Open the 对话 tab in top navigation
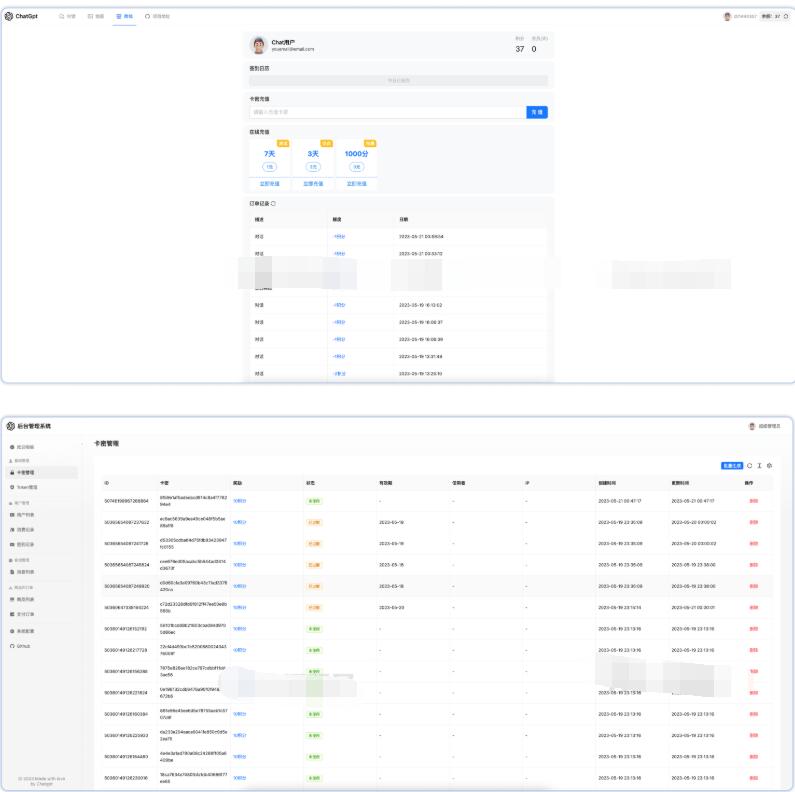Viewport: 795px width, 792px height. (68, 16)
